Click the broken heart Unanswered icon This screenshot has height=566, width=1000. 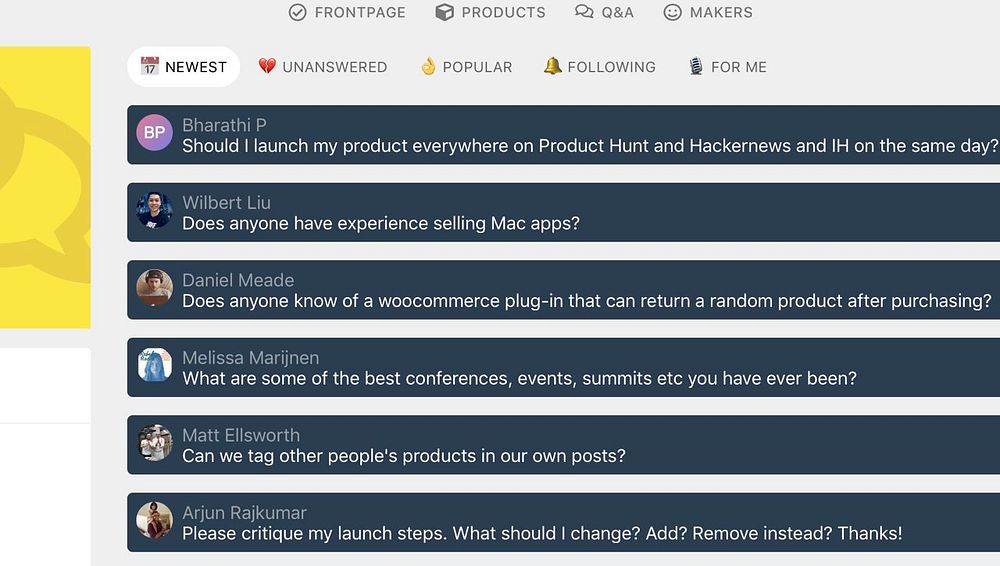(x=267, y=67)
